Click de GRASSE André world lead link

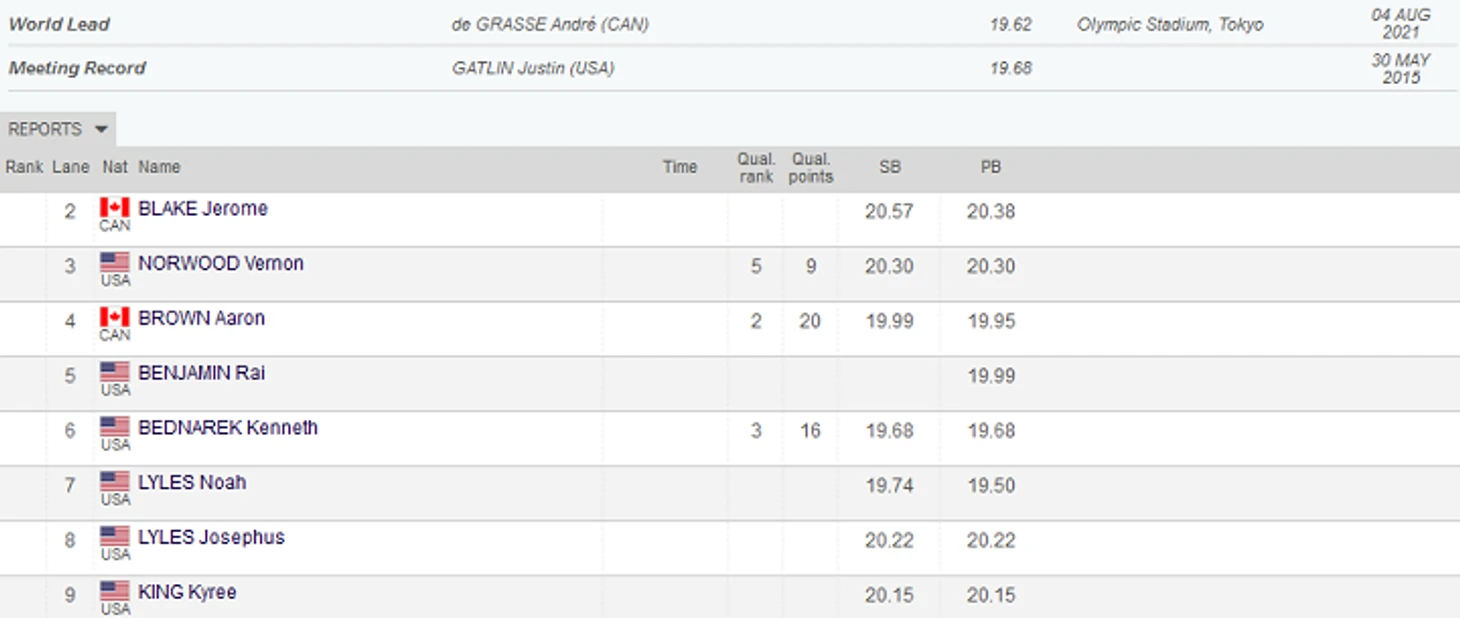(x=550, y=24)
